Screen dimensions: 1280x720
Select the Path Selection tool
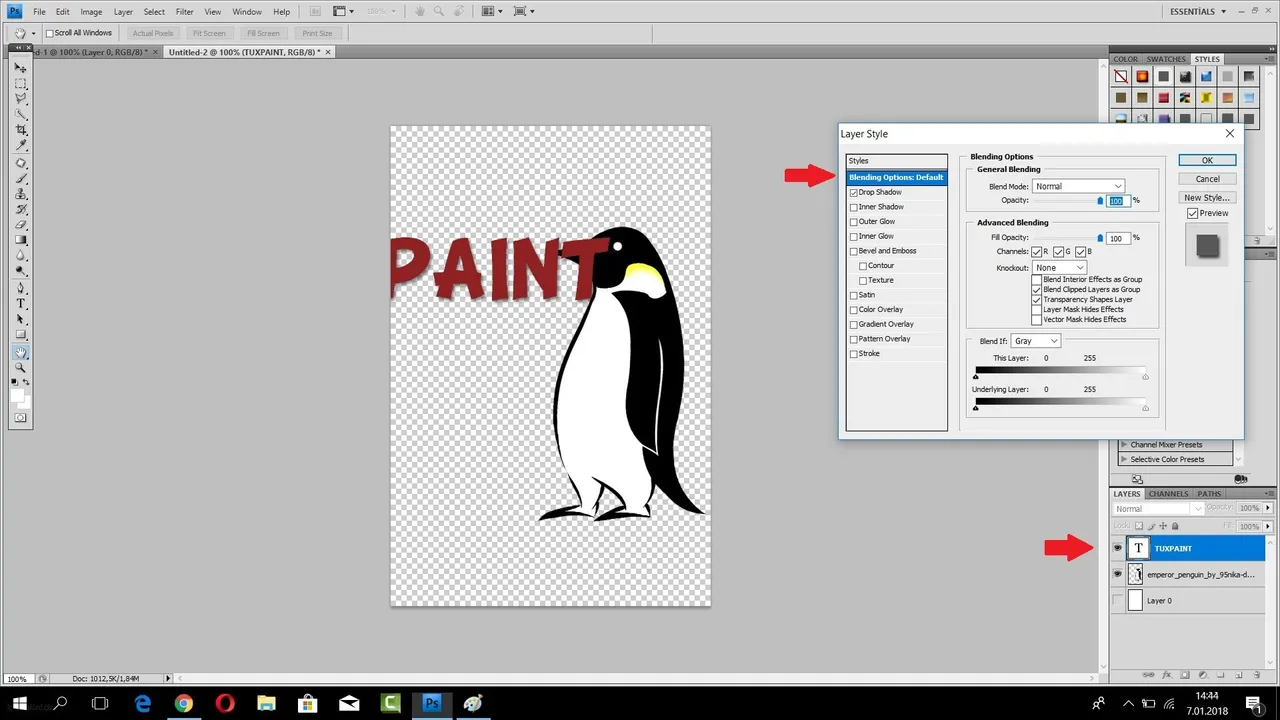[21, 320]
